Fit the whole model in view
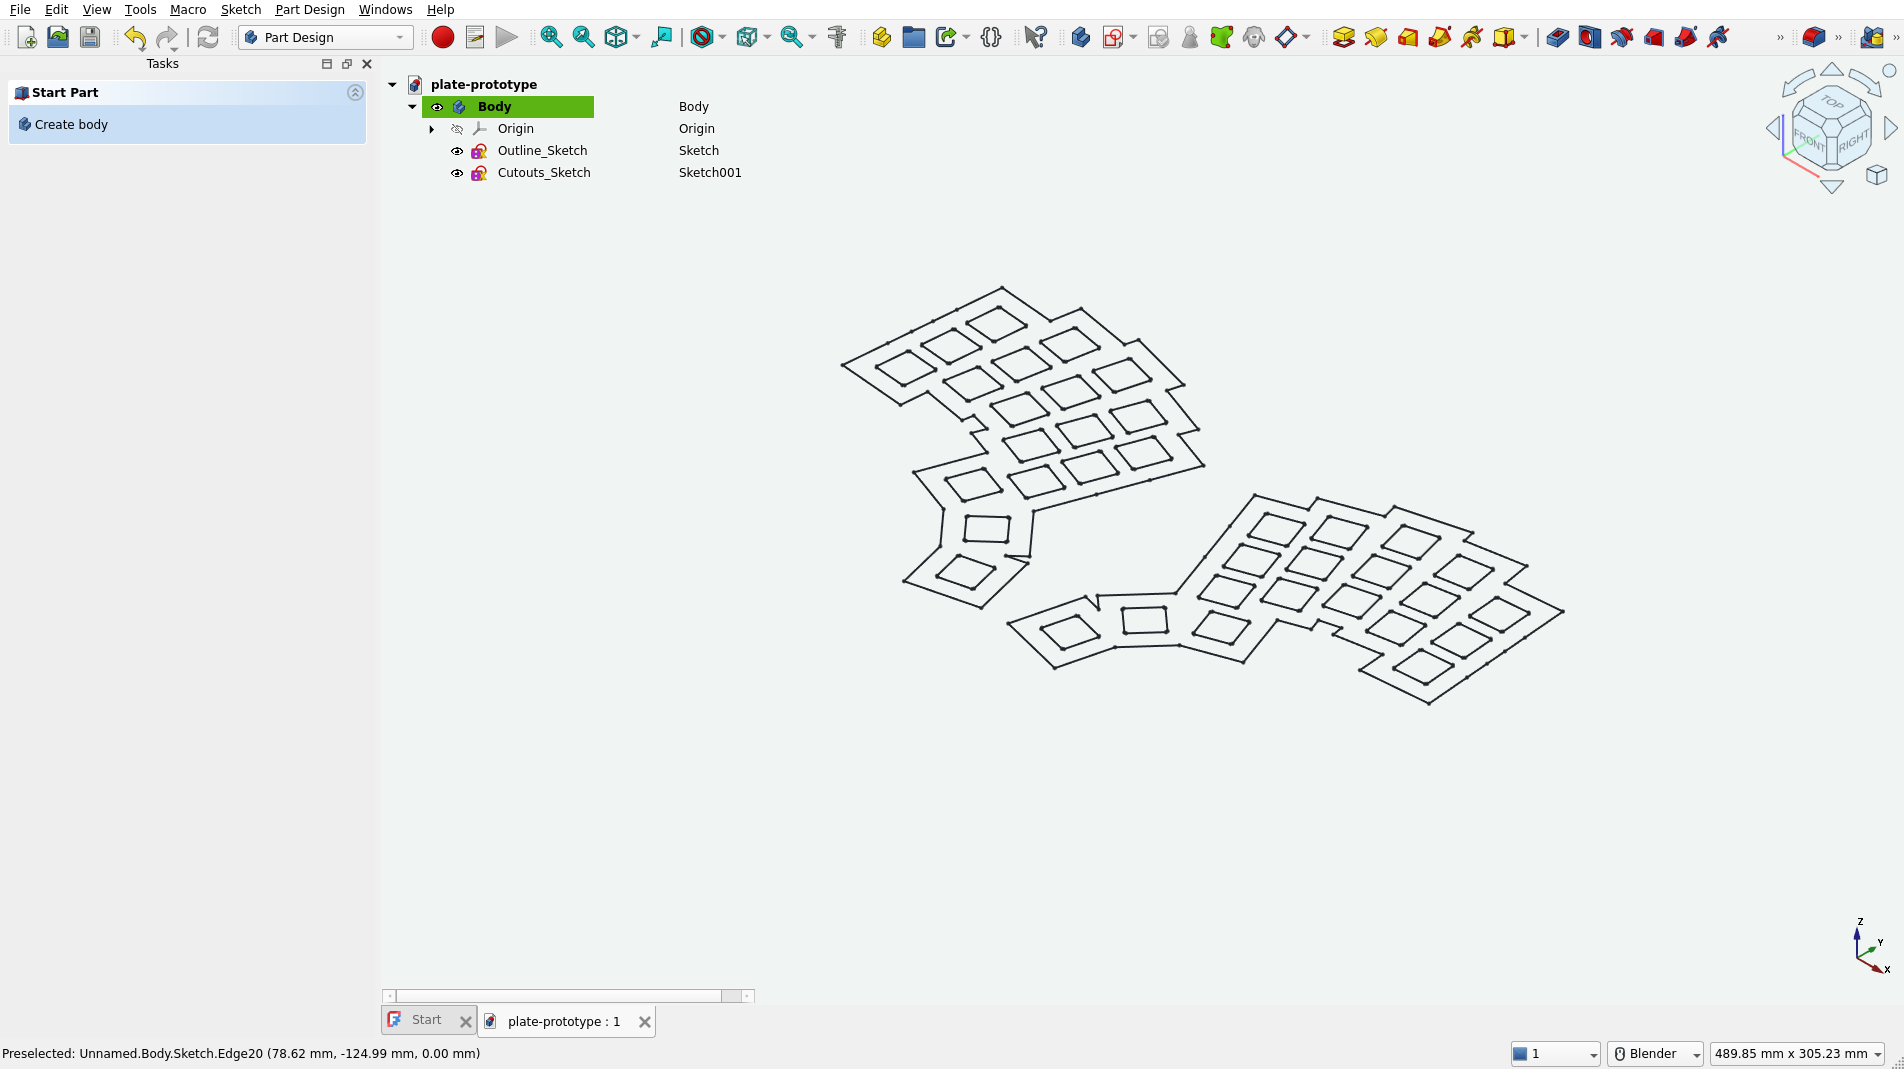This screenshot has width=1904, height=1069. (551, 37)
